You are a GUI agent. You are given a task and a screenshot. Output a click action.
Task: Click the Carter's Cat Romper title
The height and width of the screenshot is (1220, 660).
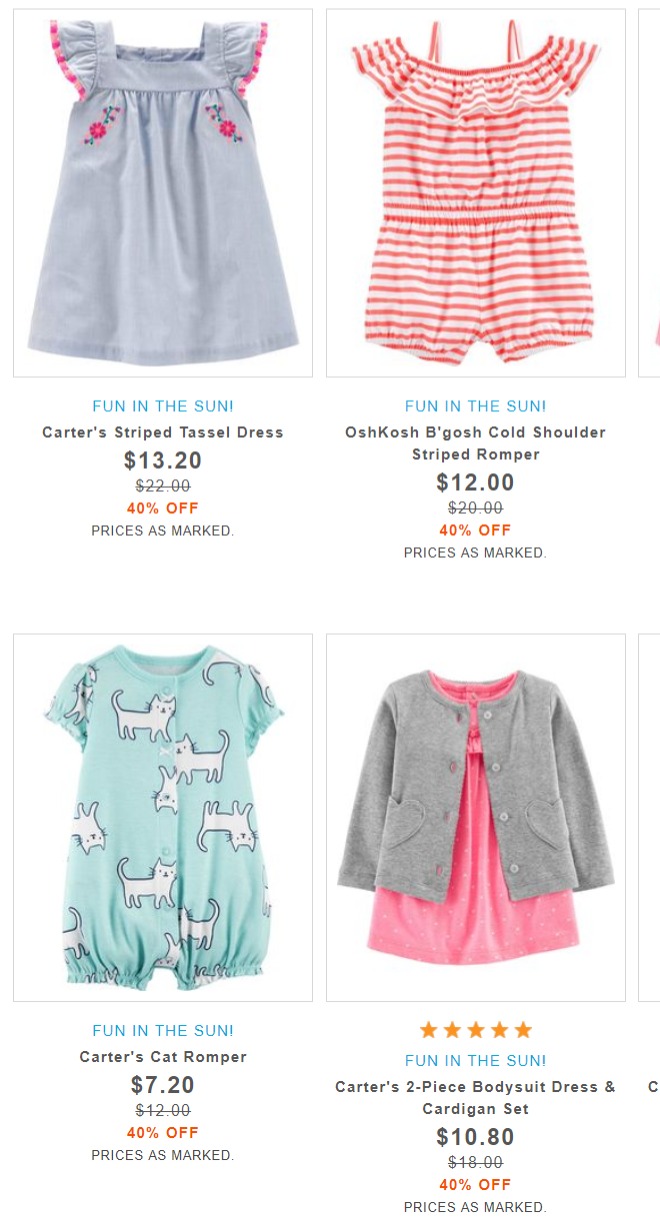click(163, 1057)
